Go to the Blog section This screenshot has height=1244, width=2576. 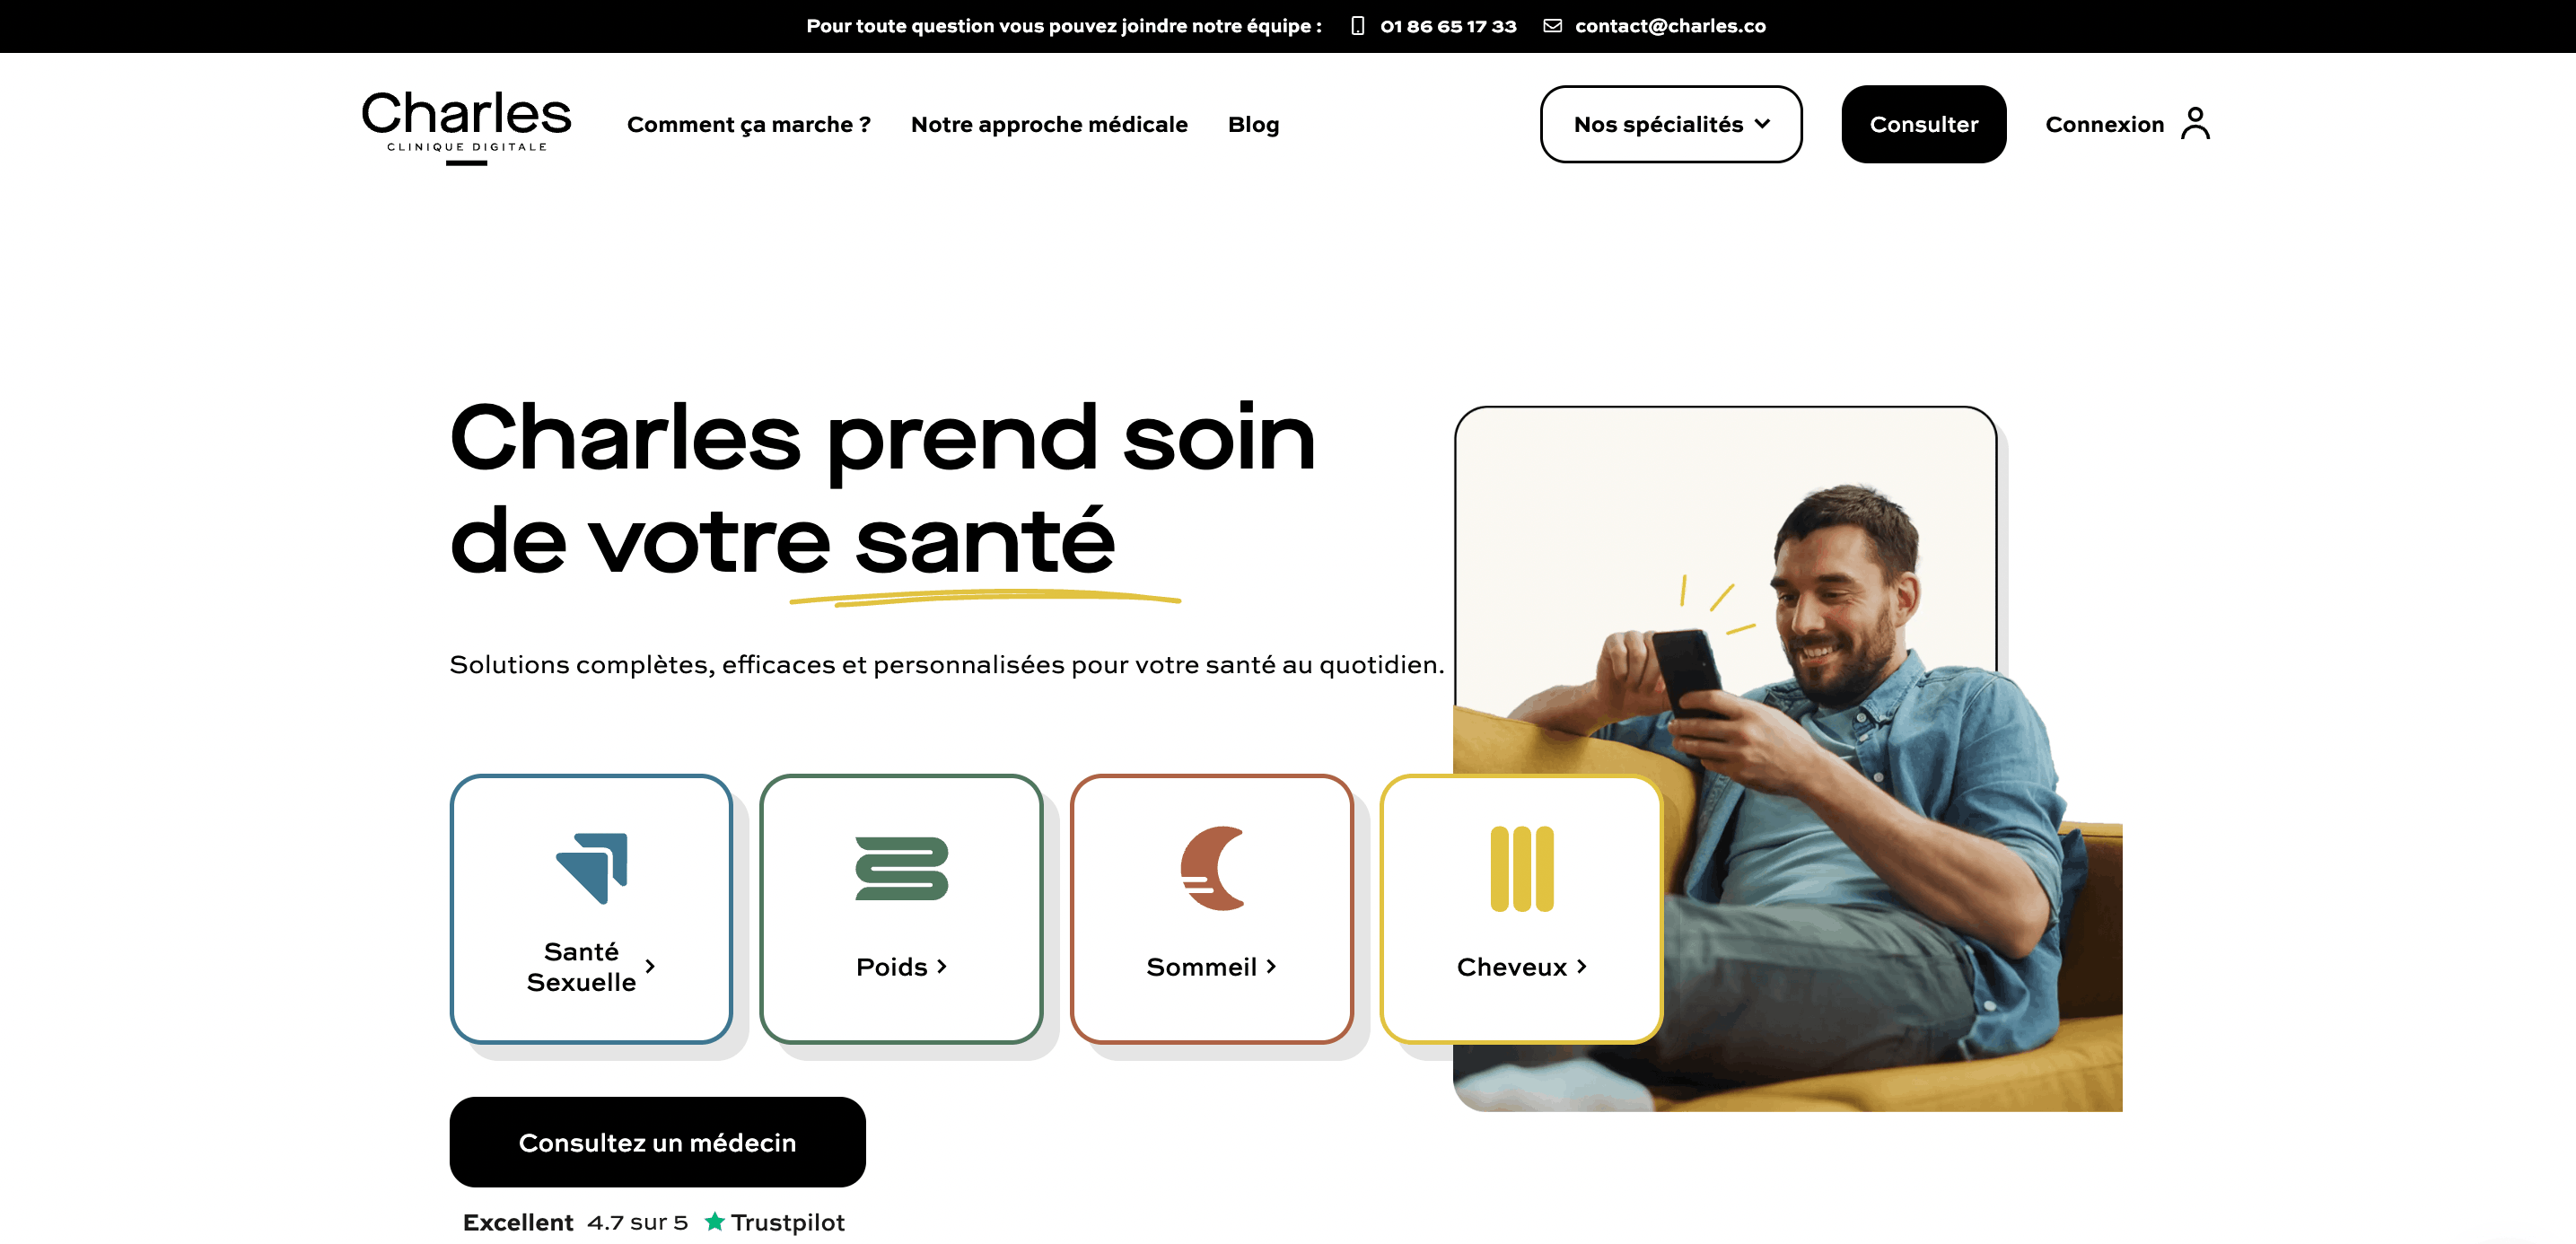1253,124
